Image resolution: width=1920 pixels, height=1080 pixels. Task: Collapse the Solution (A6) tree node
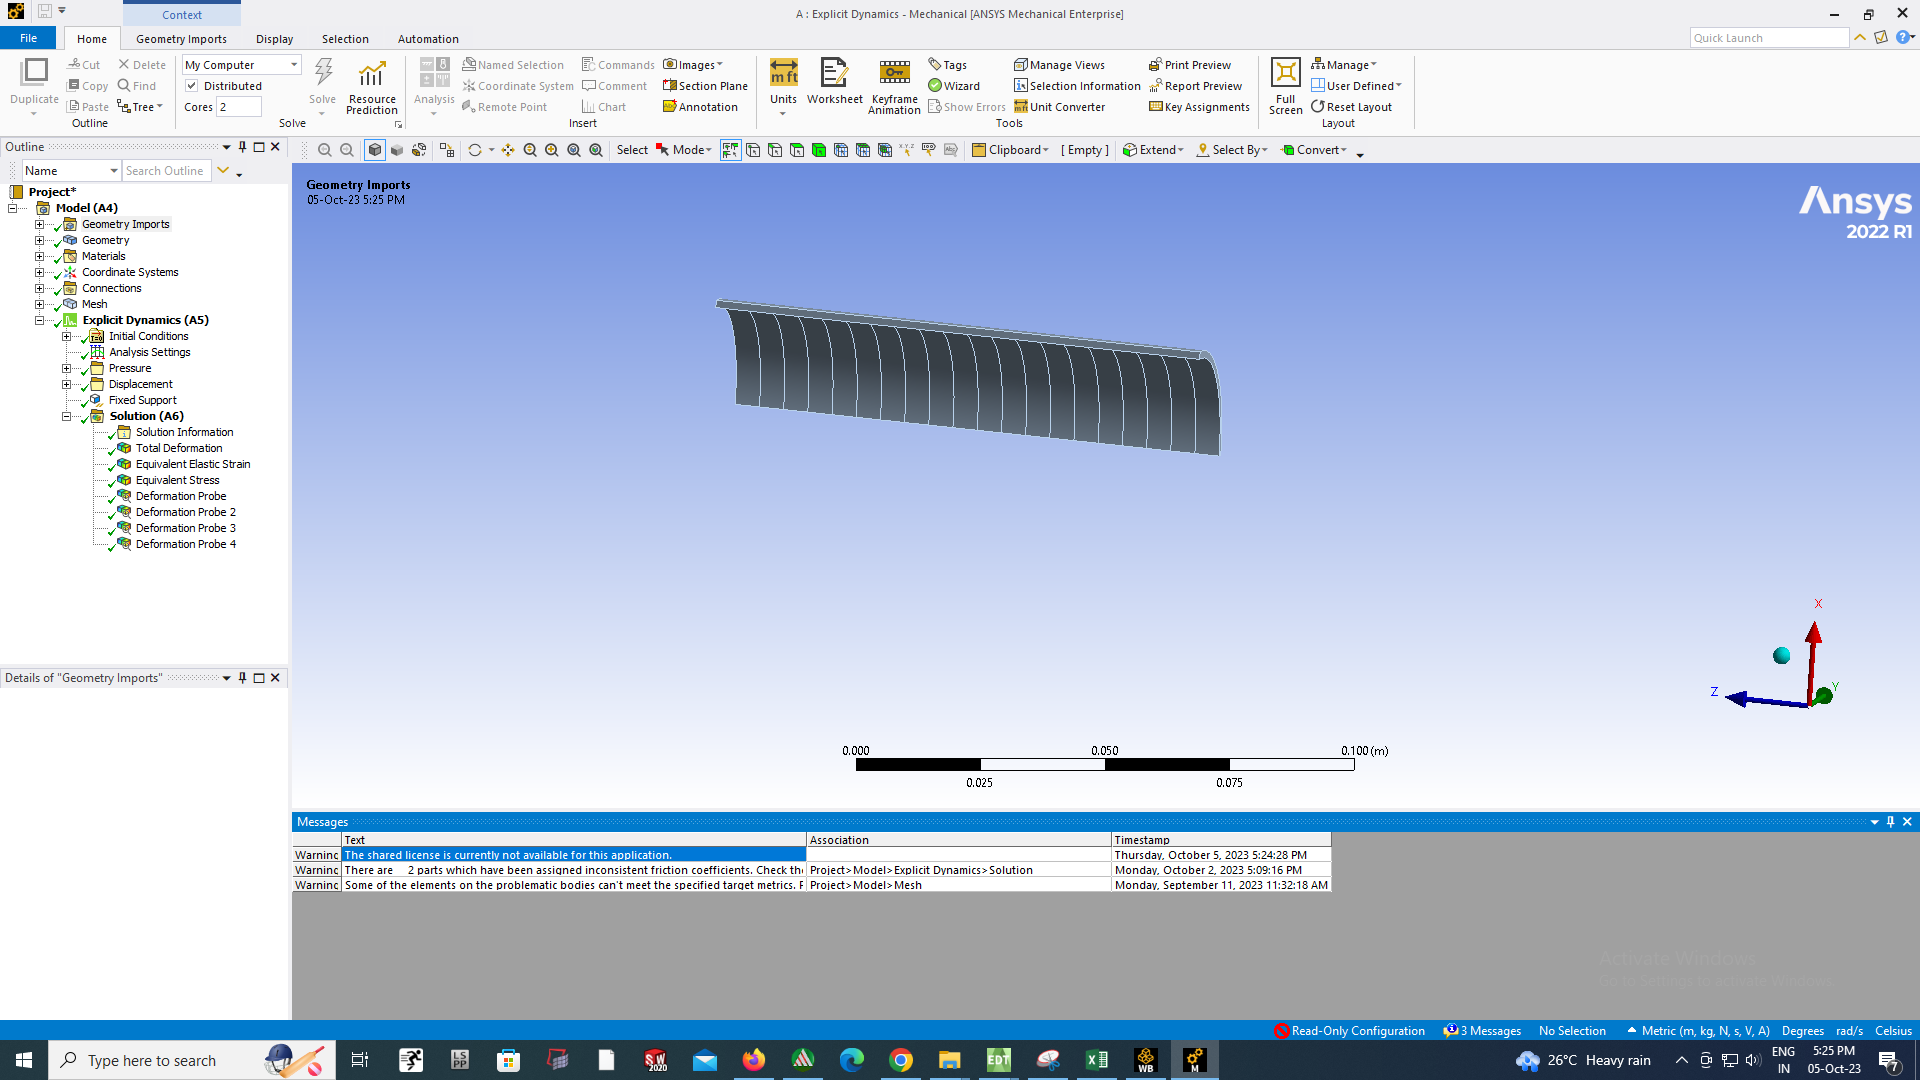67,416
